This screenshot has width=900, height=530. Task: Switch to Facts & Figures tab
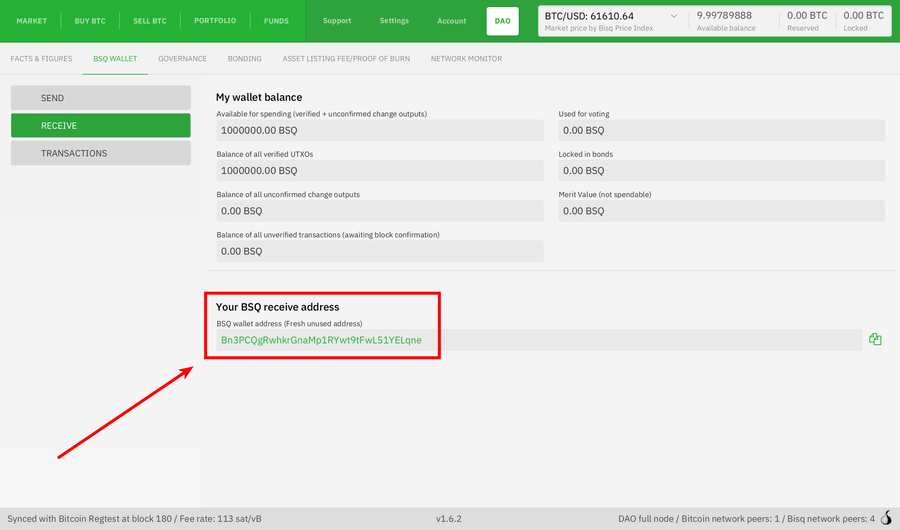click(x=41, y=59)
